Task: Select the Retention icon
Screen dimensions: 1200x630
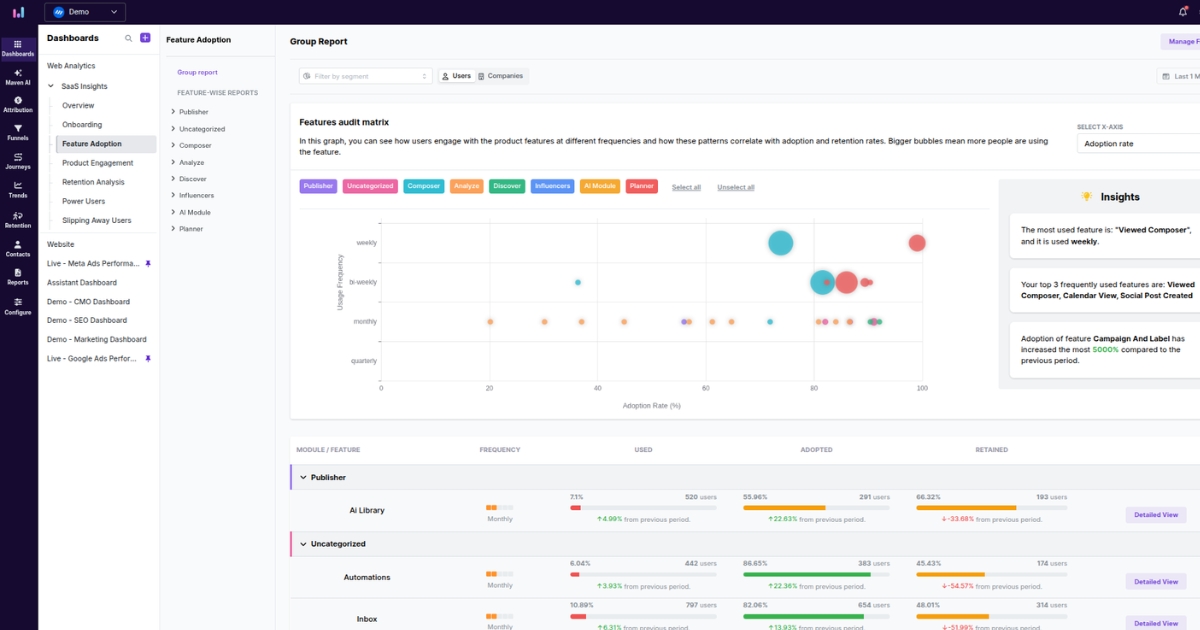Action: [18, 221]
